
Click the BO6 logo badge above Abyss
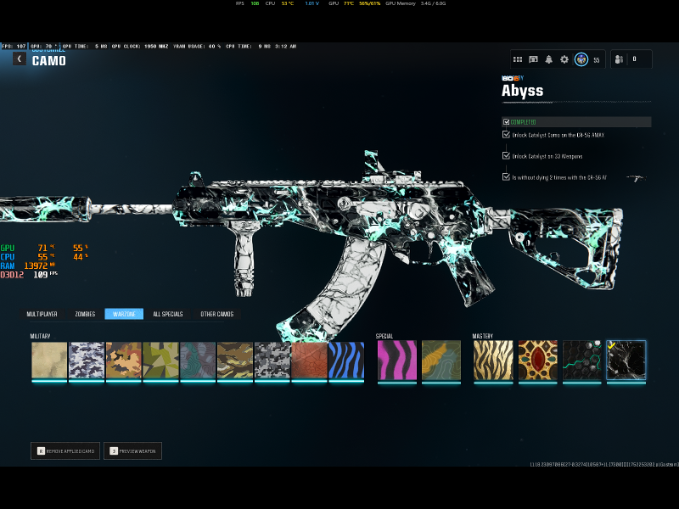pos(512,78)
